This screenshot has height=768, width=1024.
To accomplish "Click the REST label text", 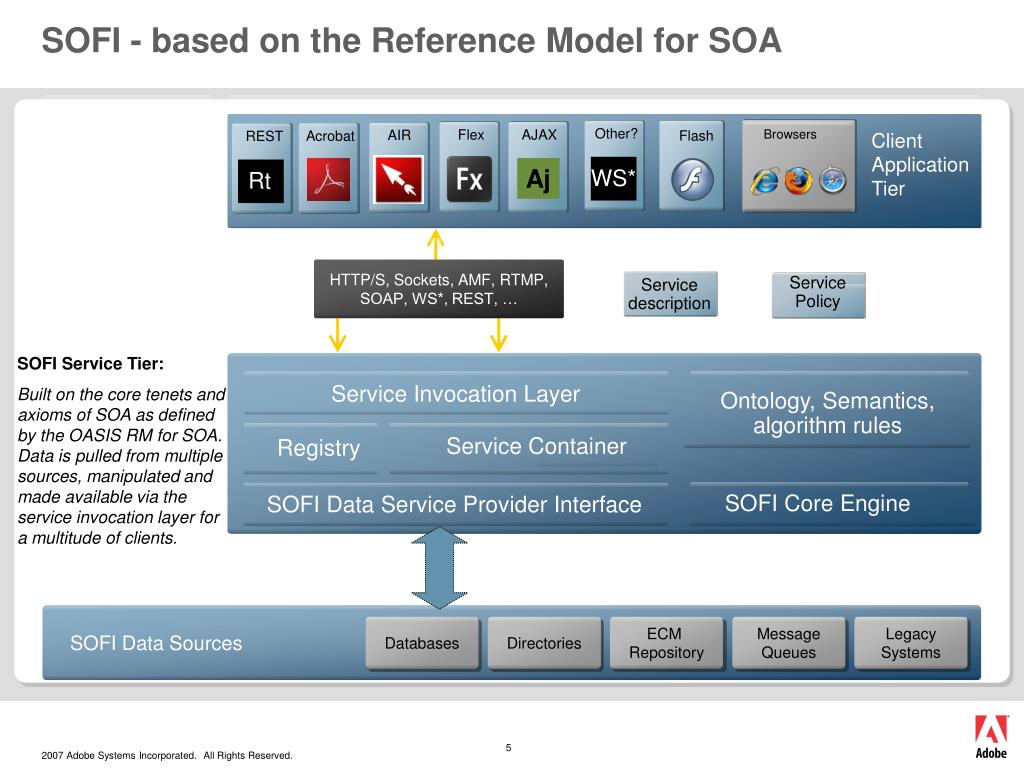I will [264, 136].
